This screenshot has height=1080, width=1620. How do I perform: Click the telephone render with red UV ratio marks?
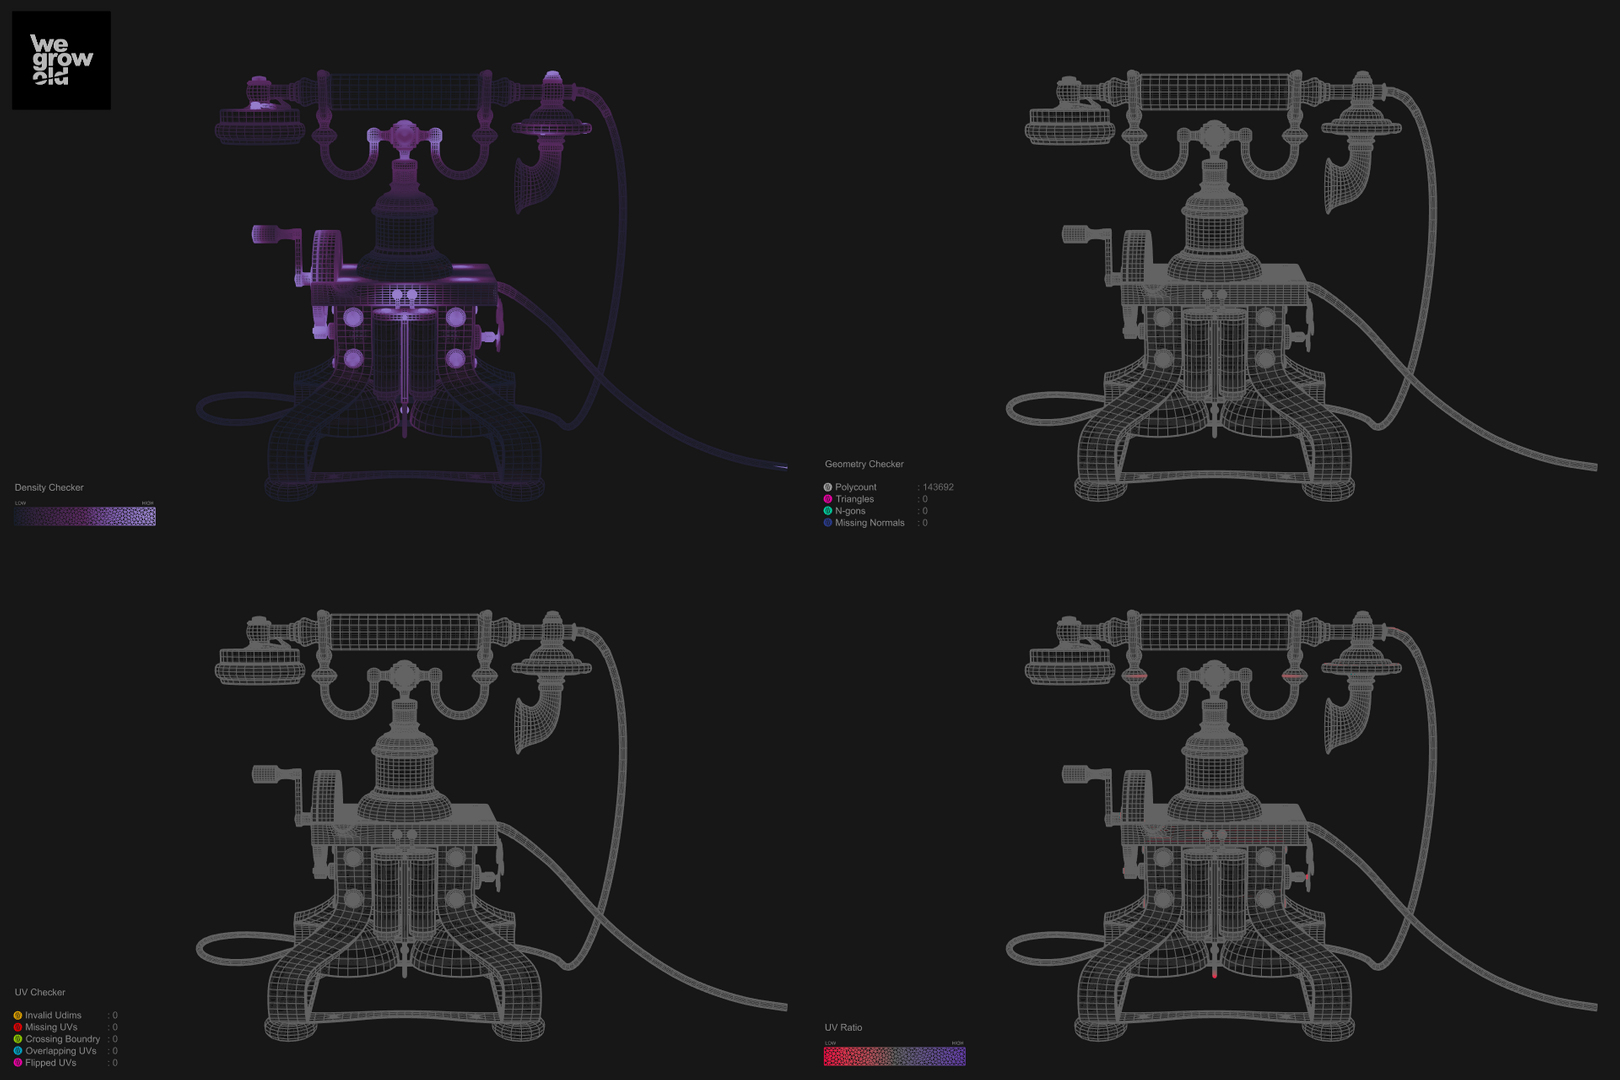(1300, 825)
